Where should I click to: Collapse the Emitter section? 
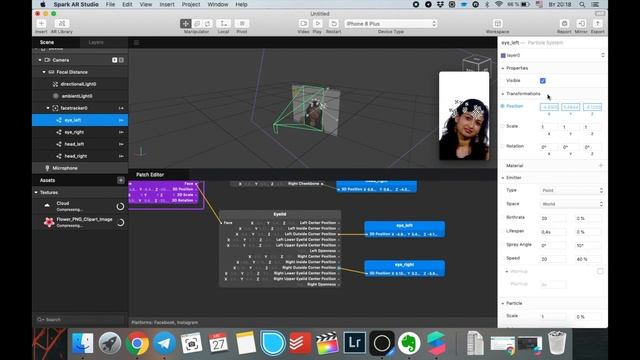coord(503,178)
